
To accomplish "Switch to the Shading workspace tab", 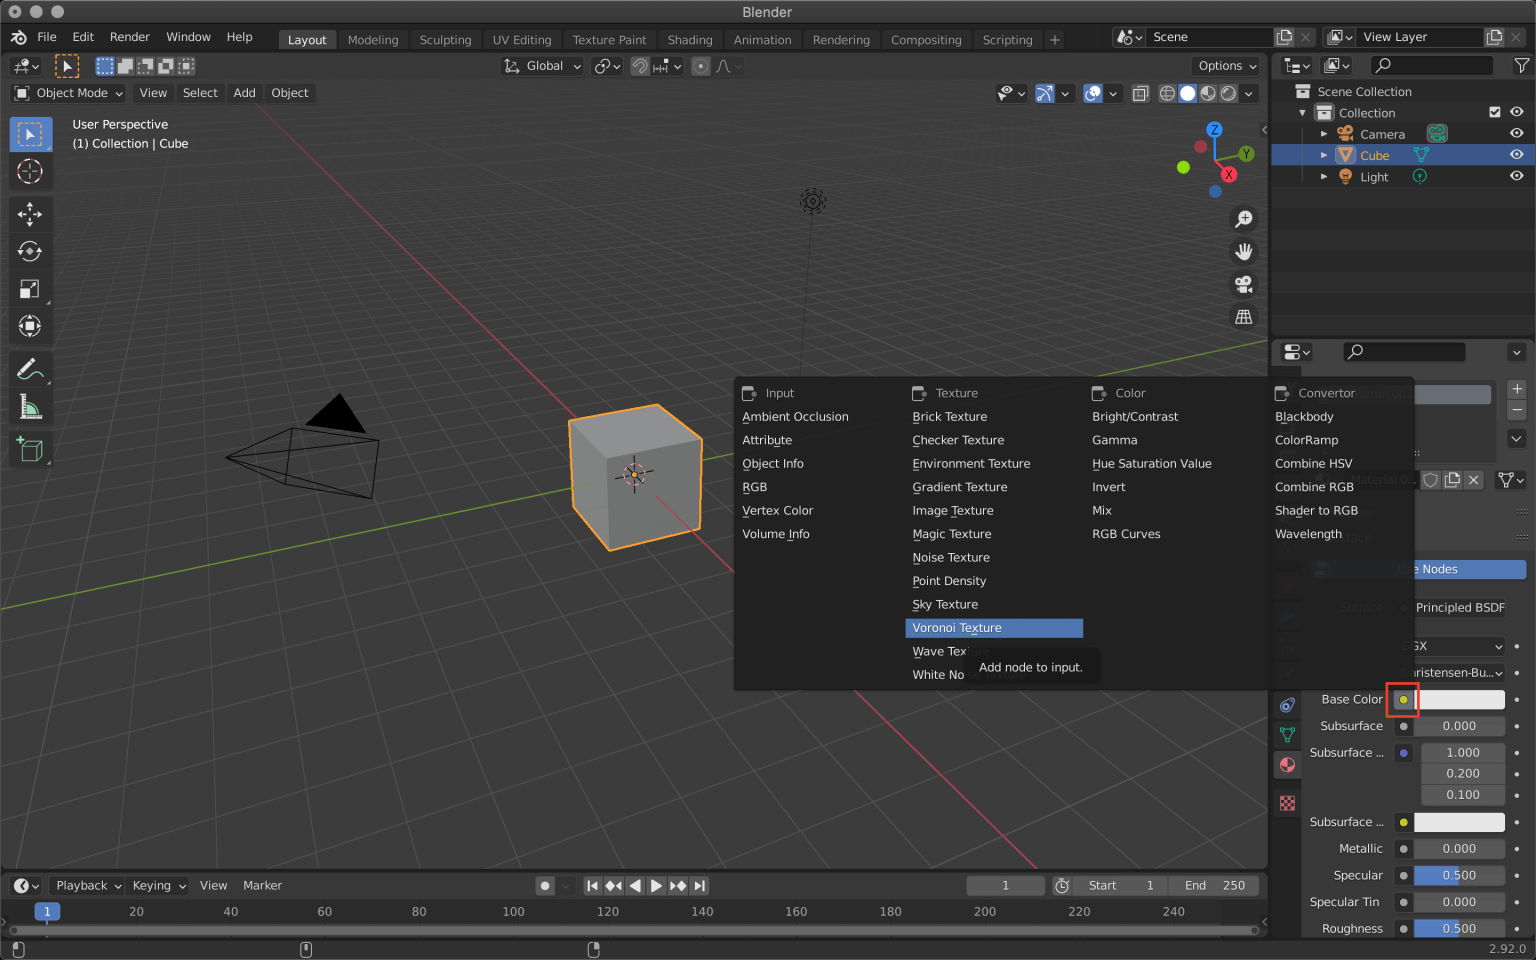I will 689,40.
